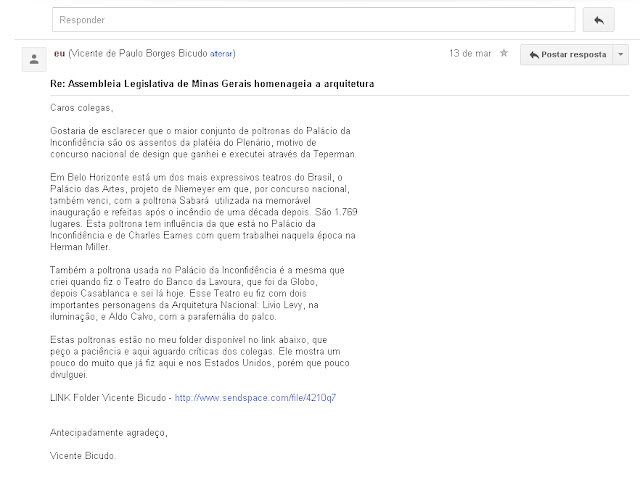Click the greeting 'Caros colegas,'
640x496 pixels.
click(82, 108)
